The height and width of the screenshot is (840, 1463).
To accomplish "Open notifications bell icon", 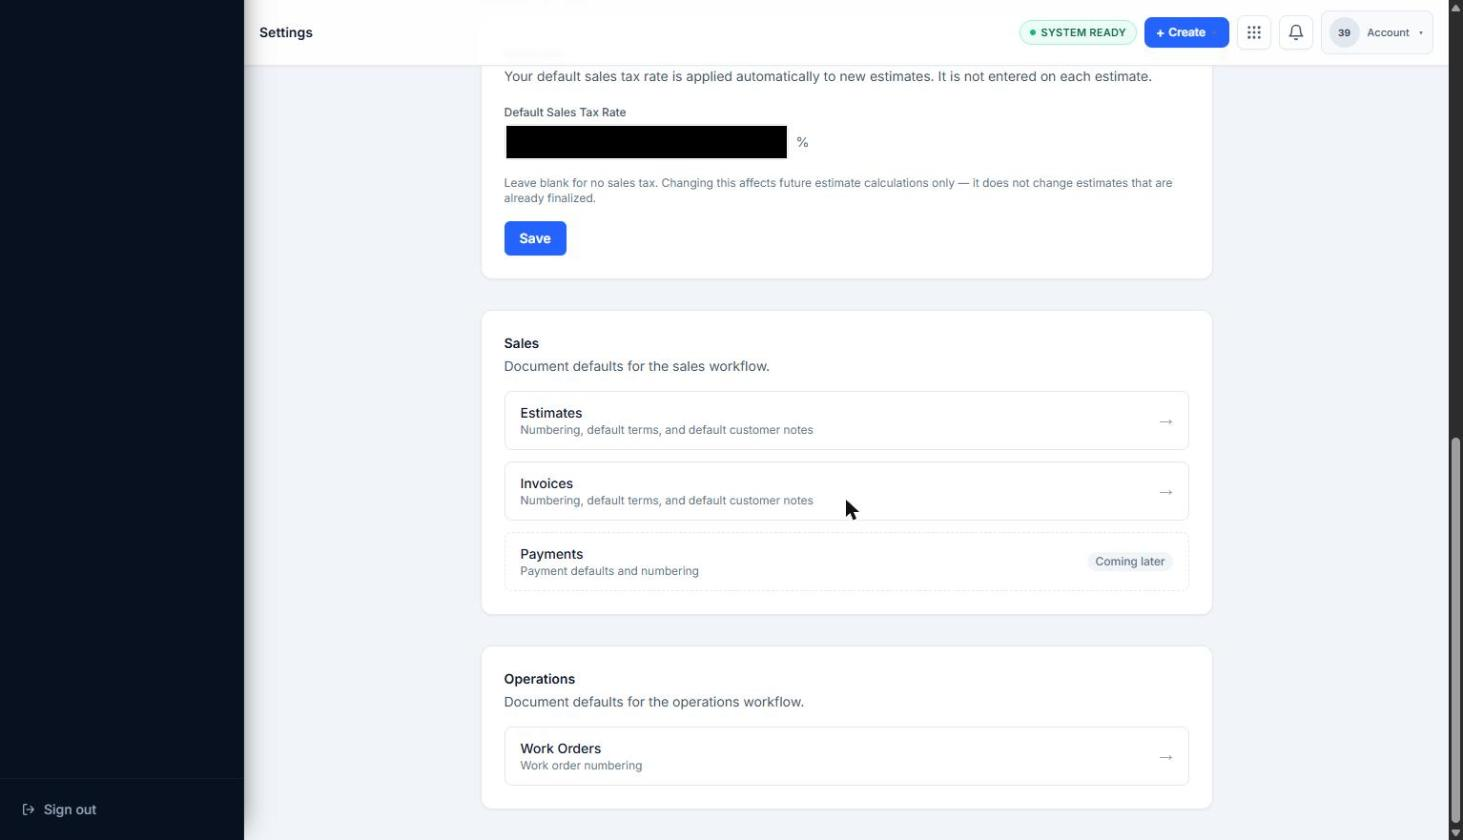I will (x=1295, y=33).
